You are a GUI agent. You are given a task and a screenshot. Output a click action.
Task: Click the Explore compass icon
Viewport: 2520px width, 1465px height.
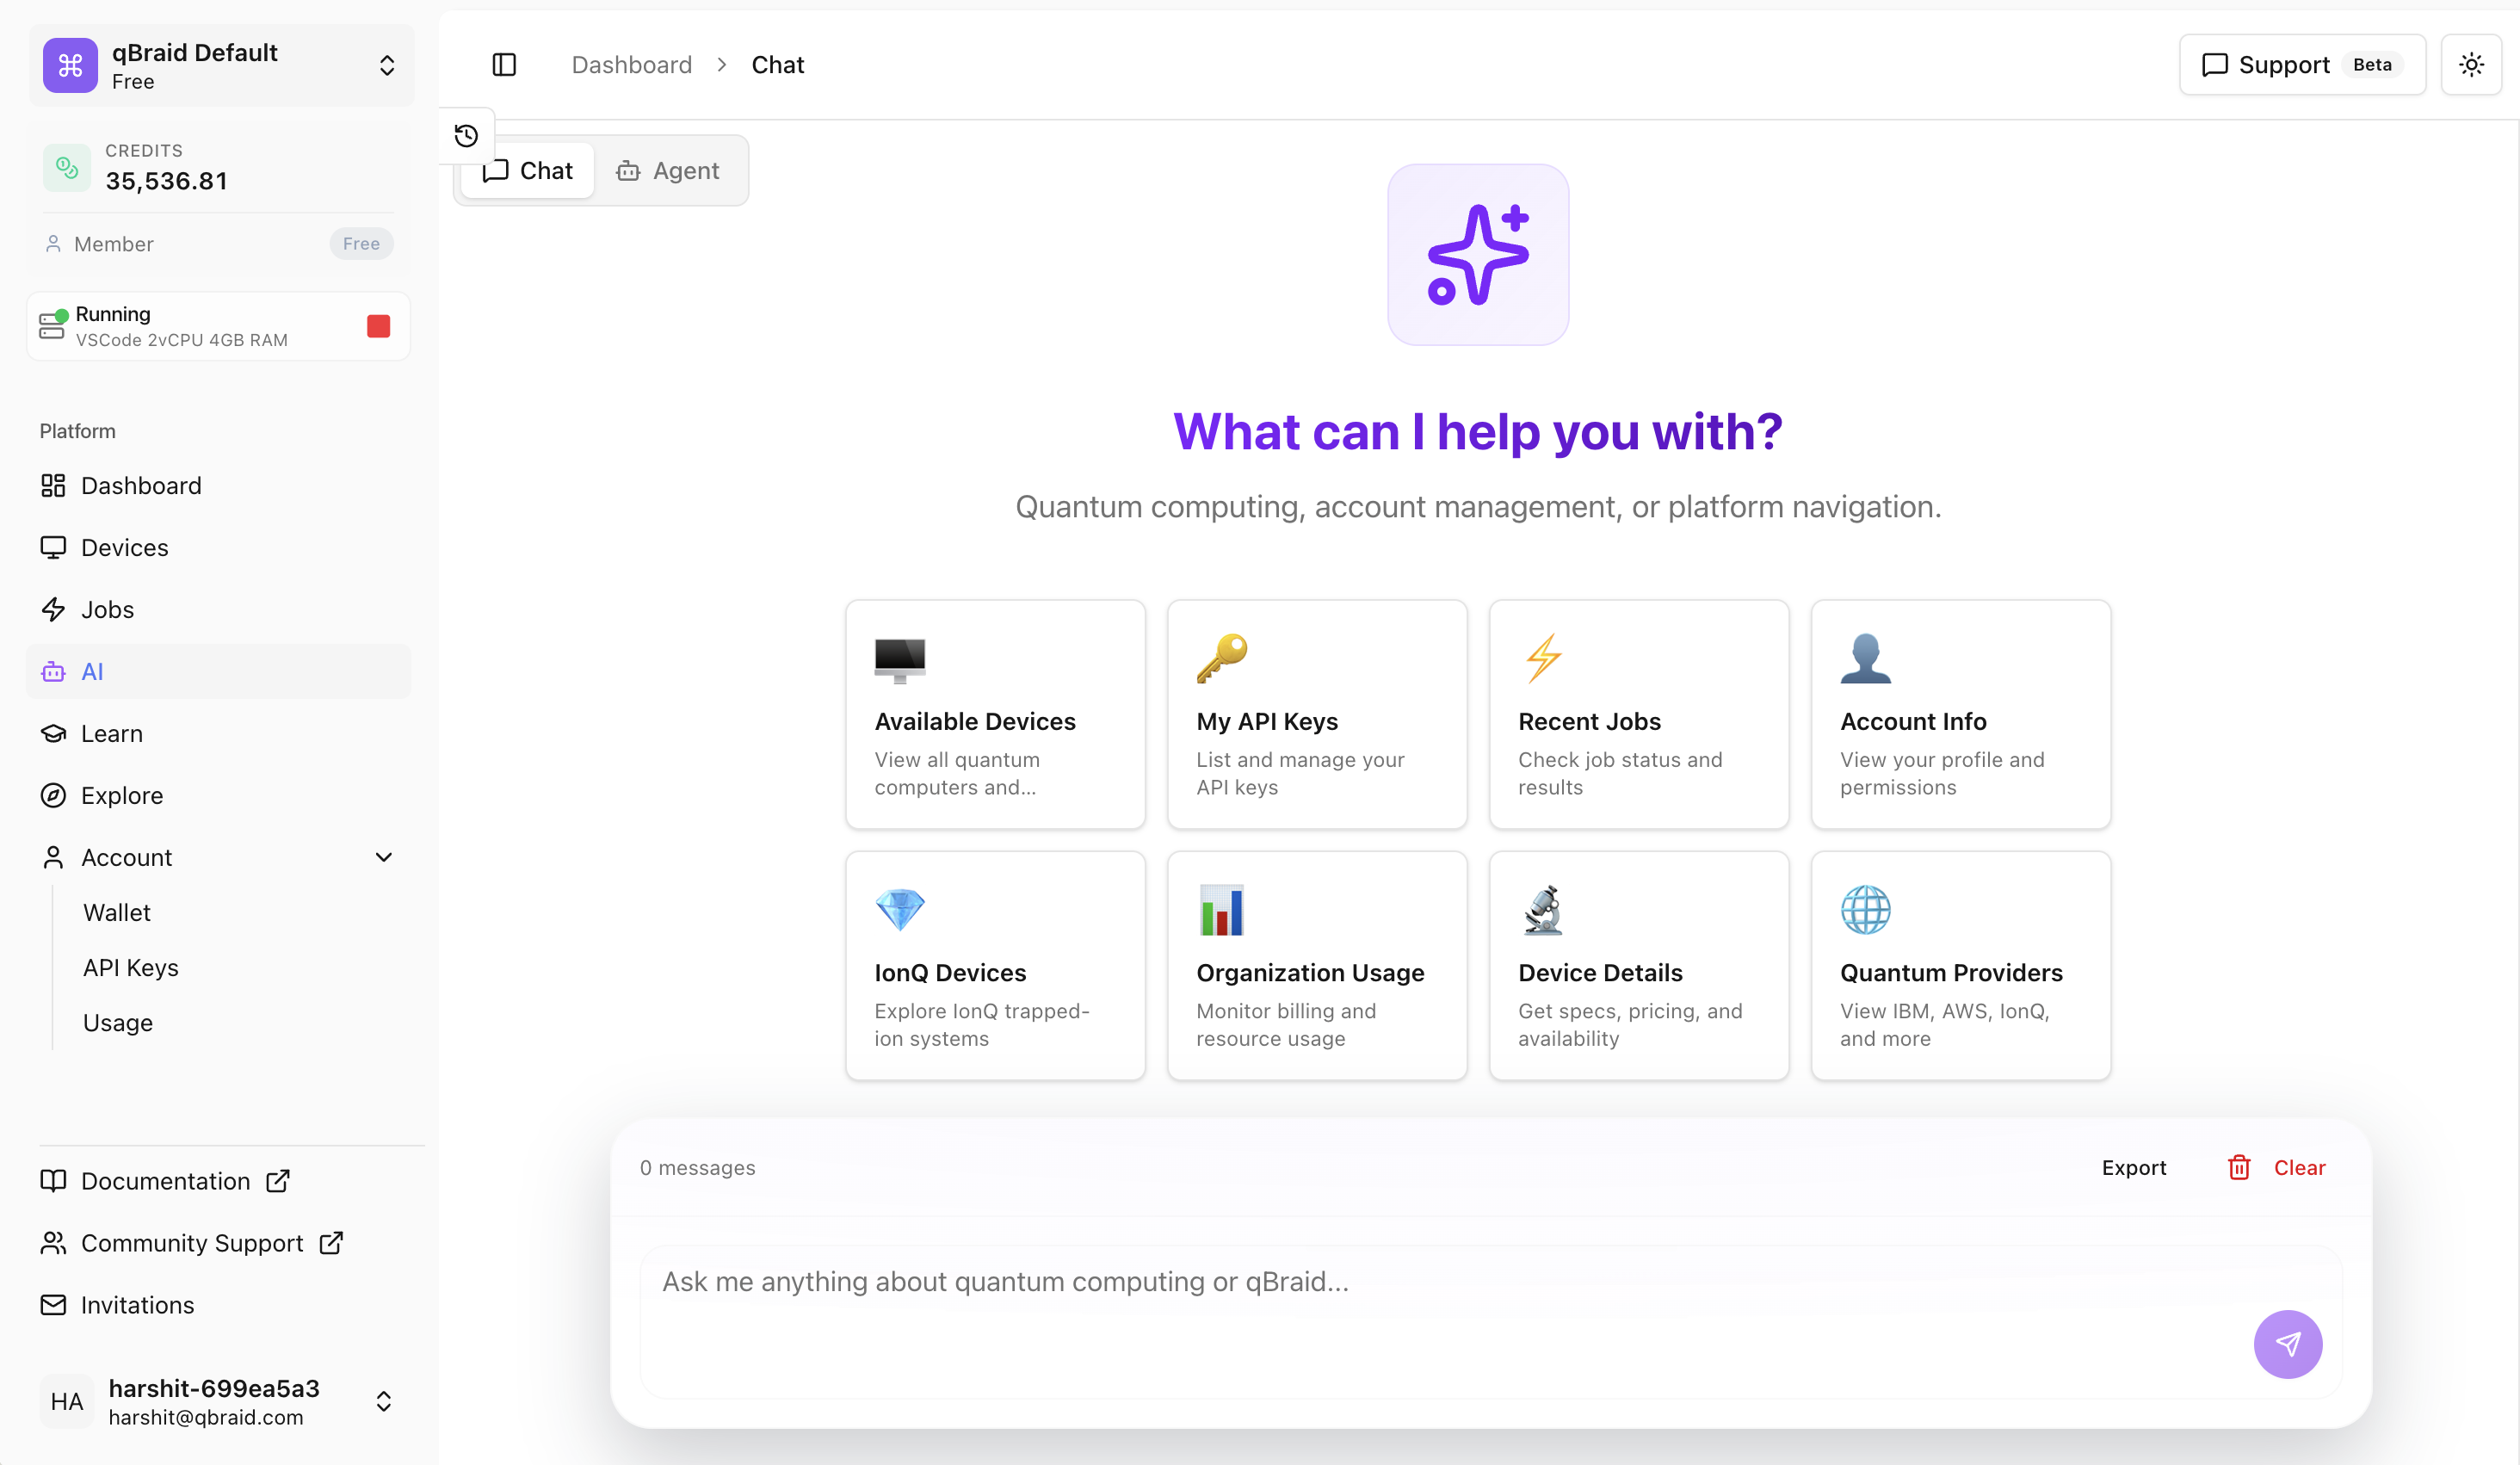coord(53,795)
